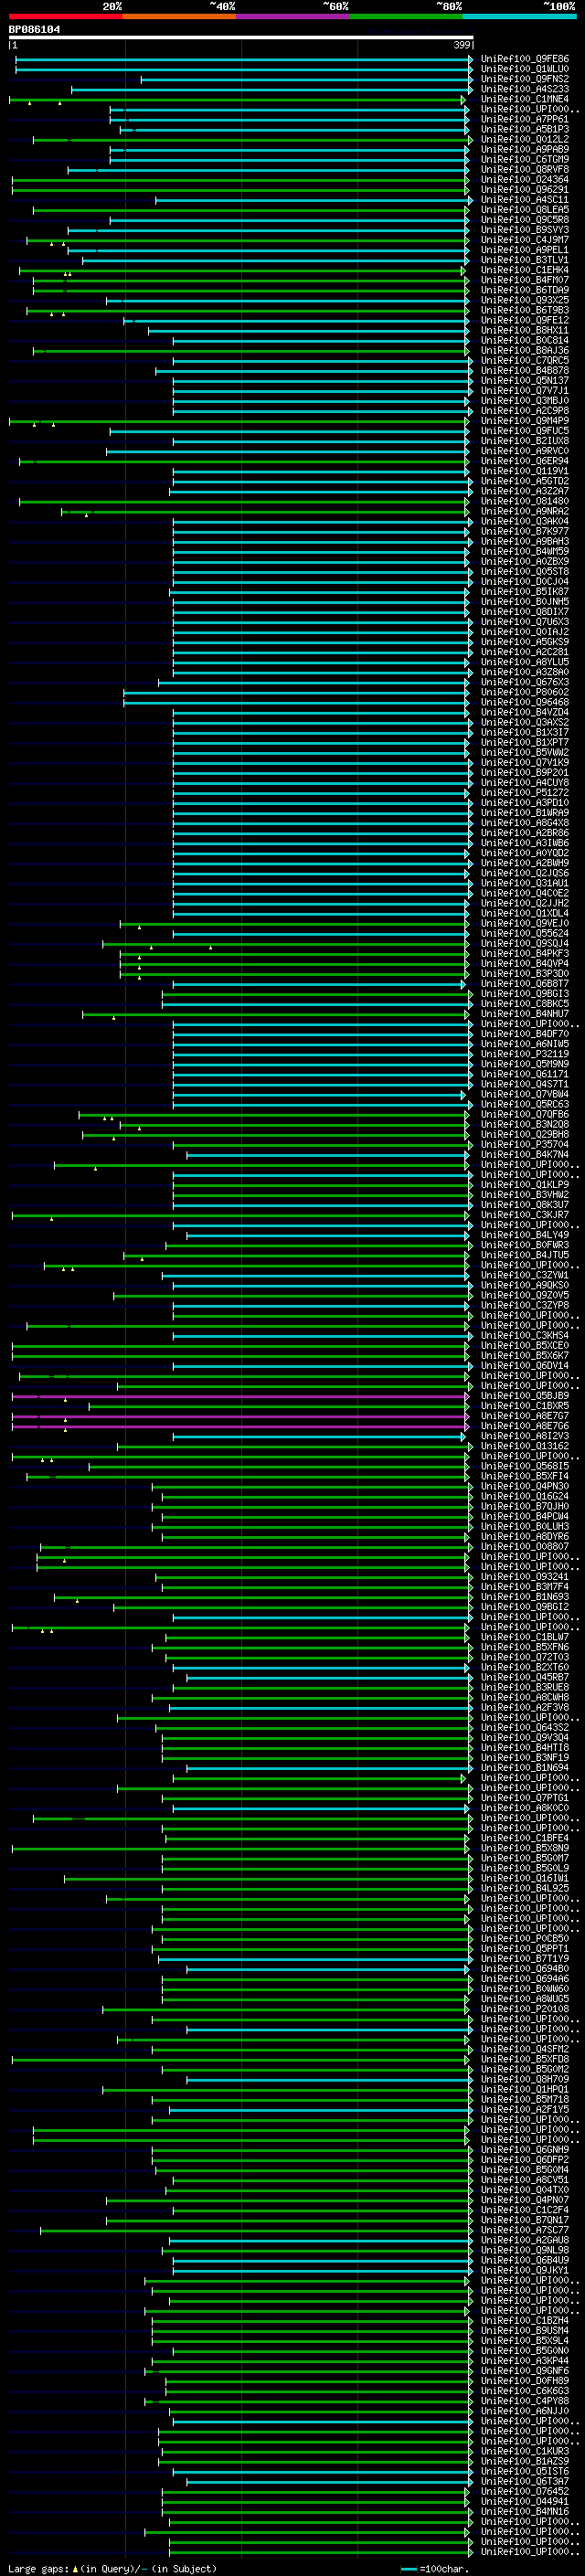
Task: Click the green ~80% identity legend segment
Action: [x=406, y=17]
